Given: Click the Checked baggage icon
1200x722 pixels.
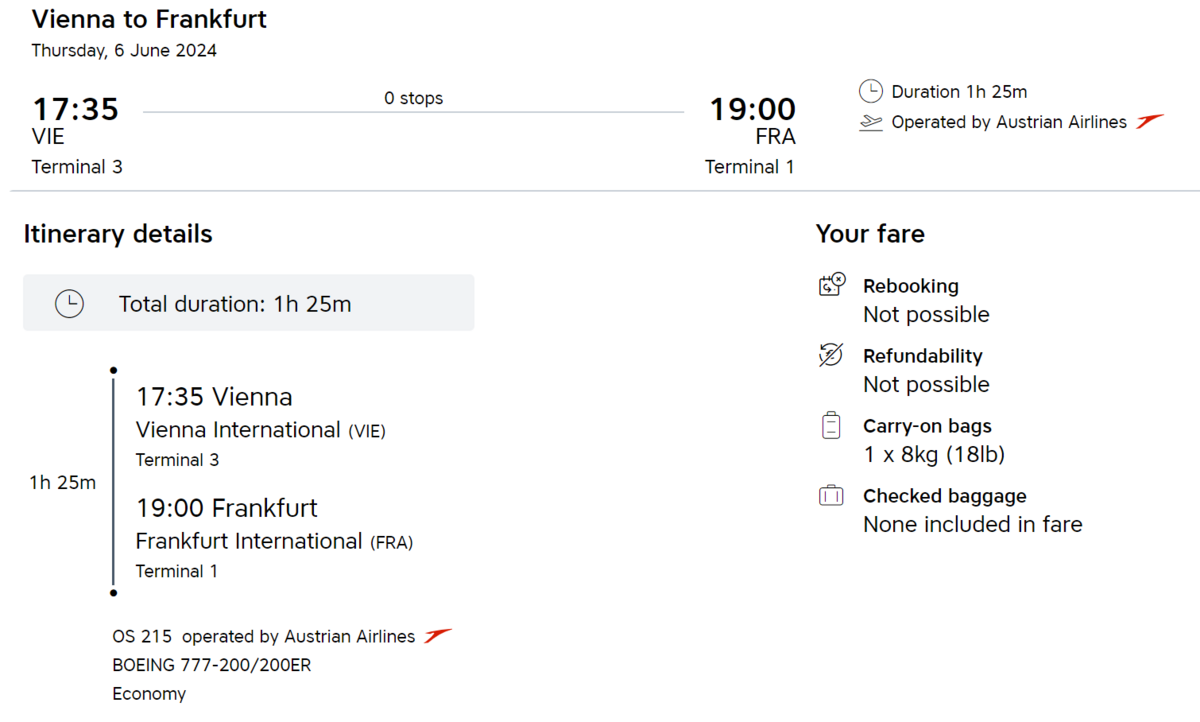Looking at the screenshot, I should pos(831,496).
